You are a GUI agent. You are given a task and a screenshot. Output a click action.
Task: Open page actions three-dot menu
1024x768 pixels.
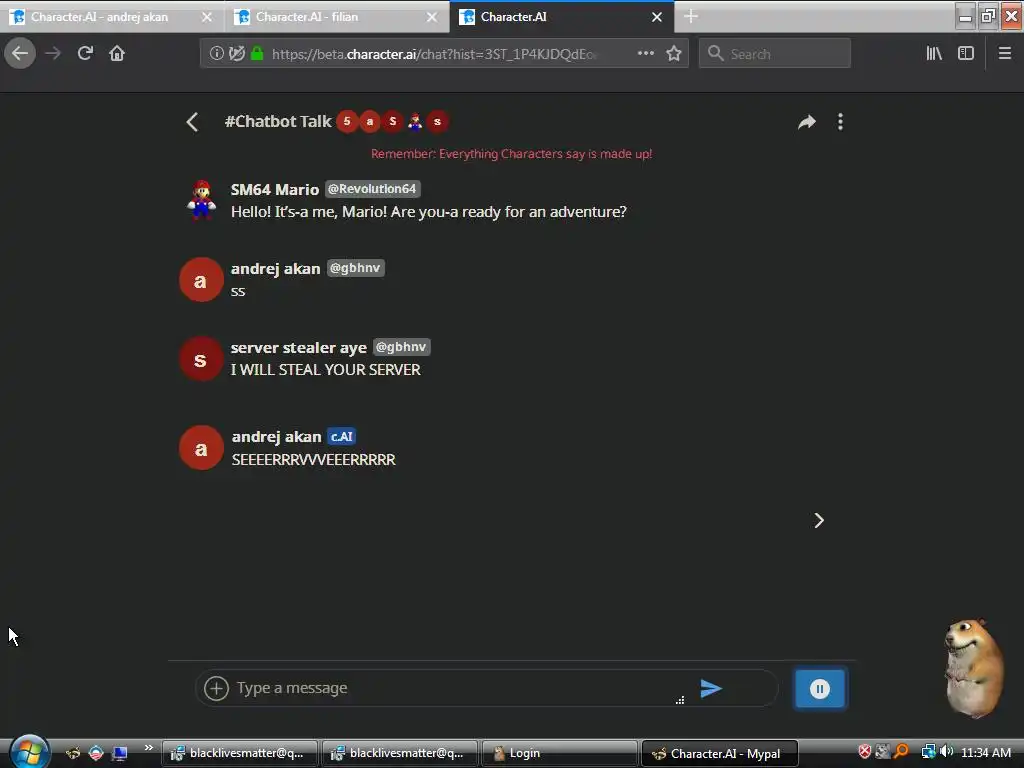[645, 54]
